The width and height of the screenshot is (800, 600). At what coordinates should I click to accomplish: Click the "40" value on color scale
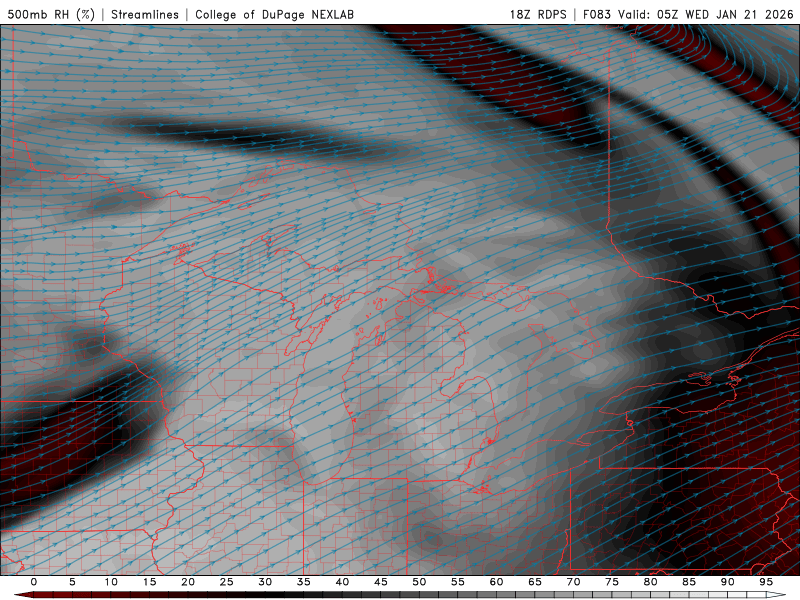click(342, 582)
